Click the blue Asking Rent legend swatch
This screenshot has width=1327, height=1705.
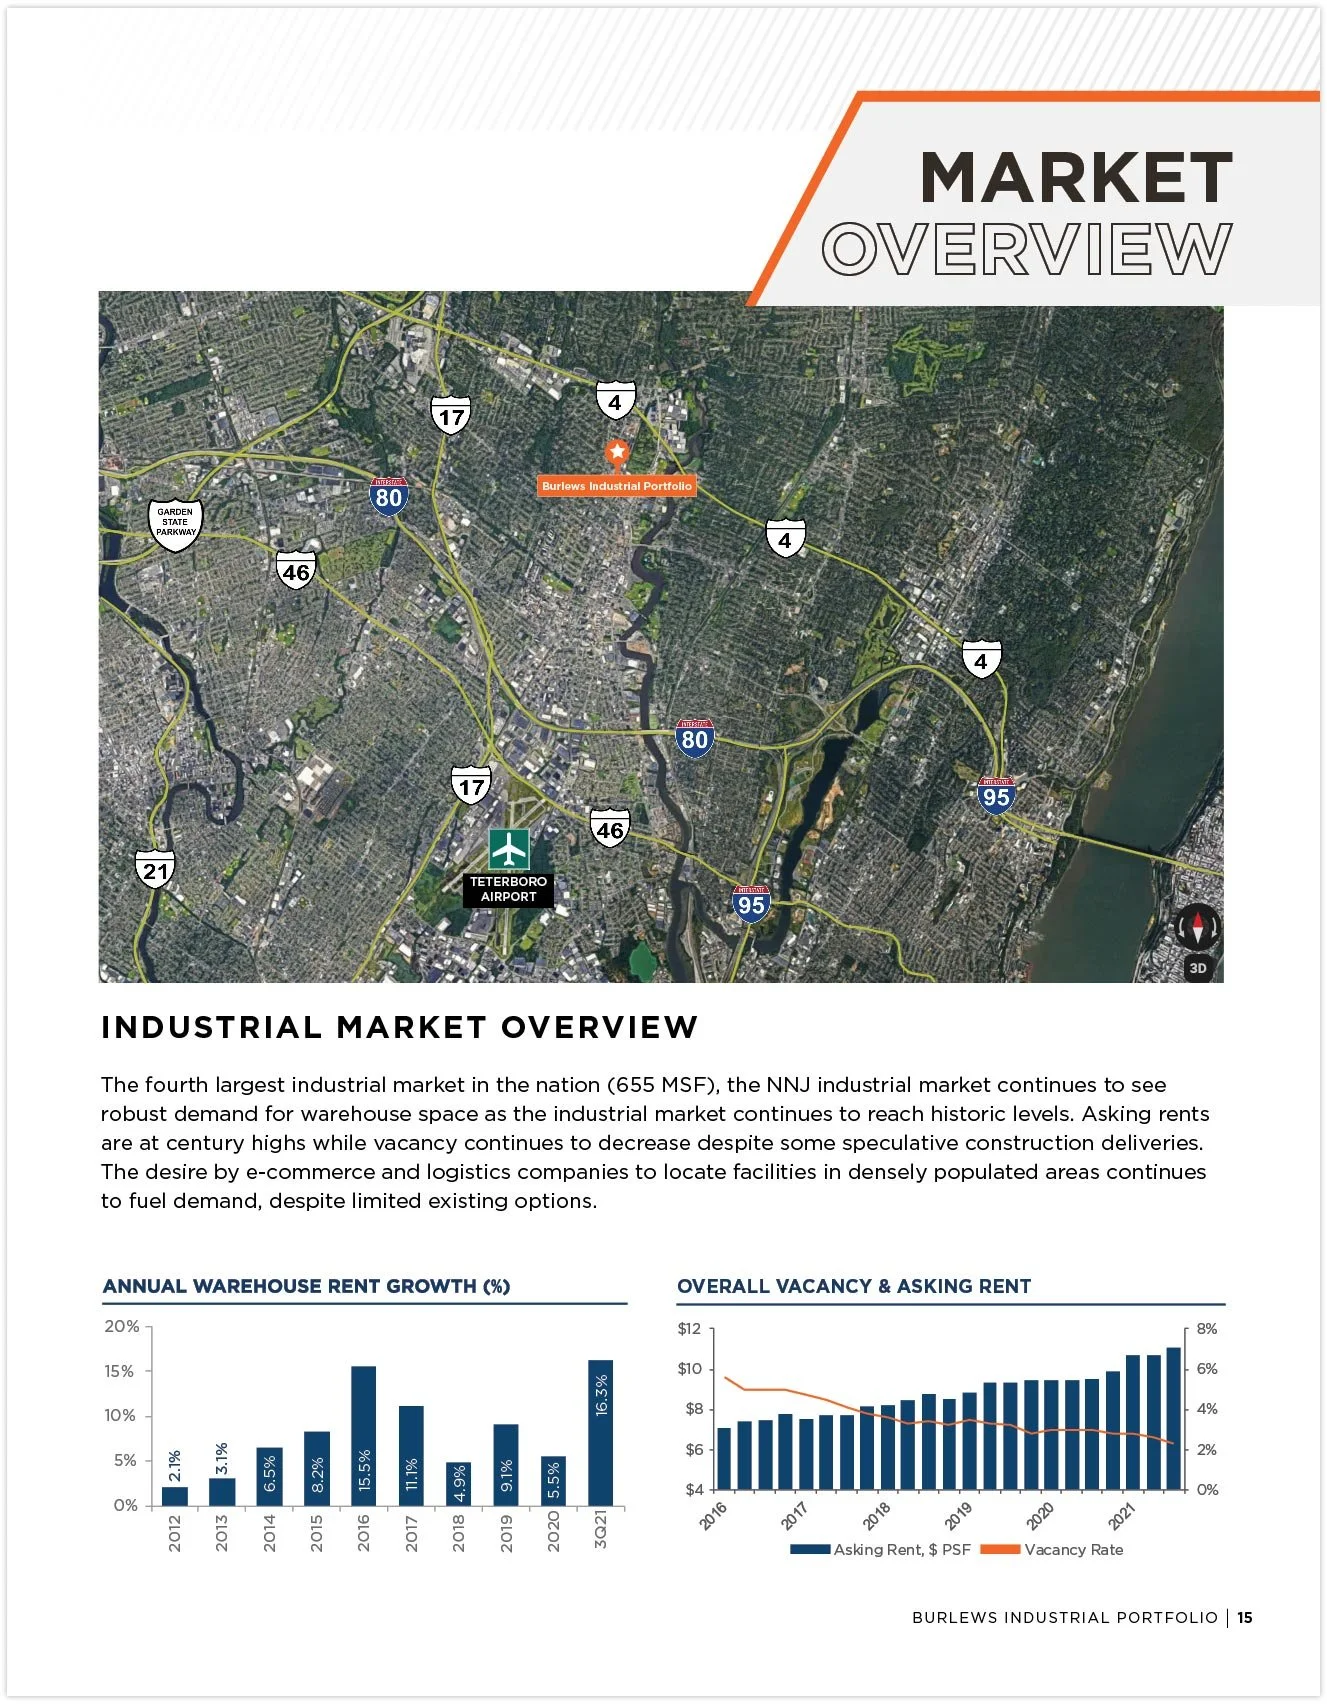coord(809,1549)
